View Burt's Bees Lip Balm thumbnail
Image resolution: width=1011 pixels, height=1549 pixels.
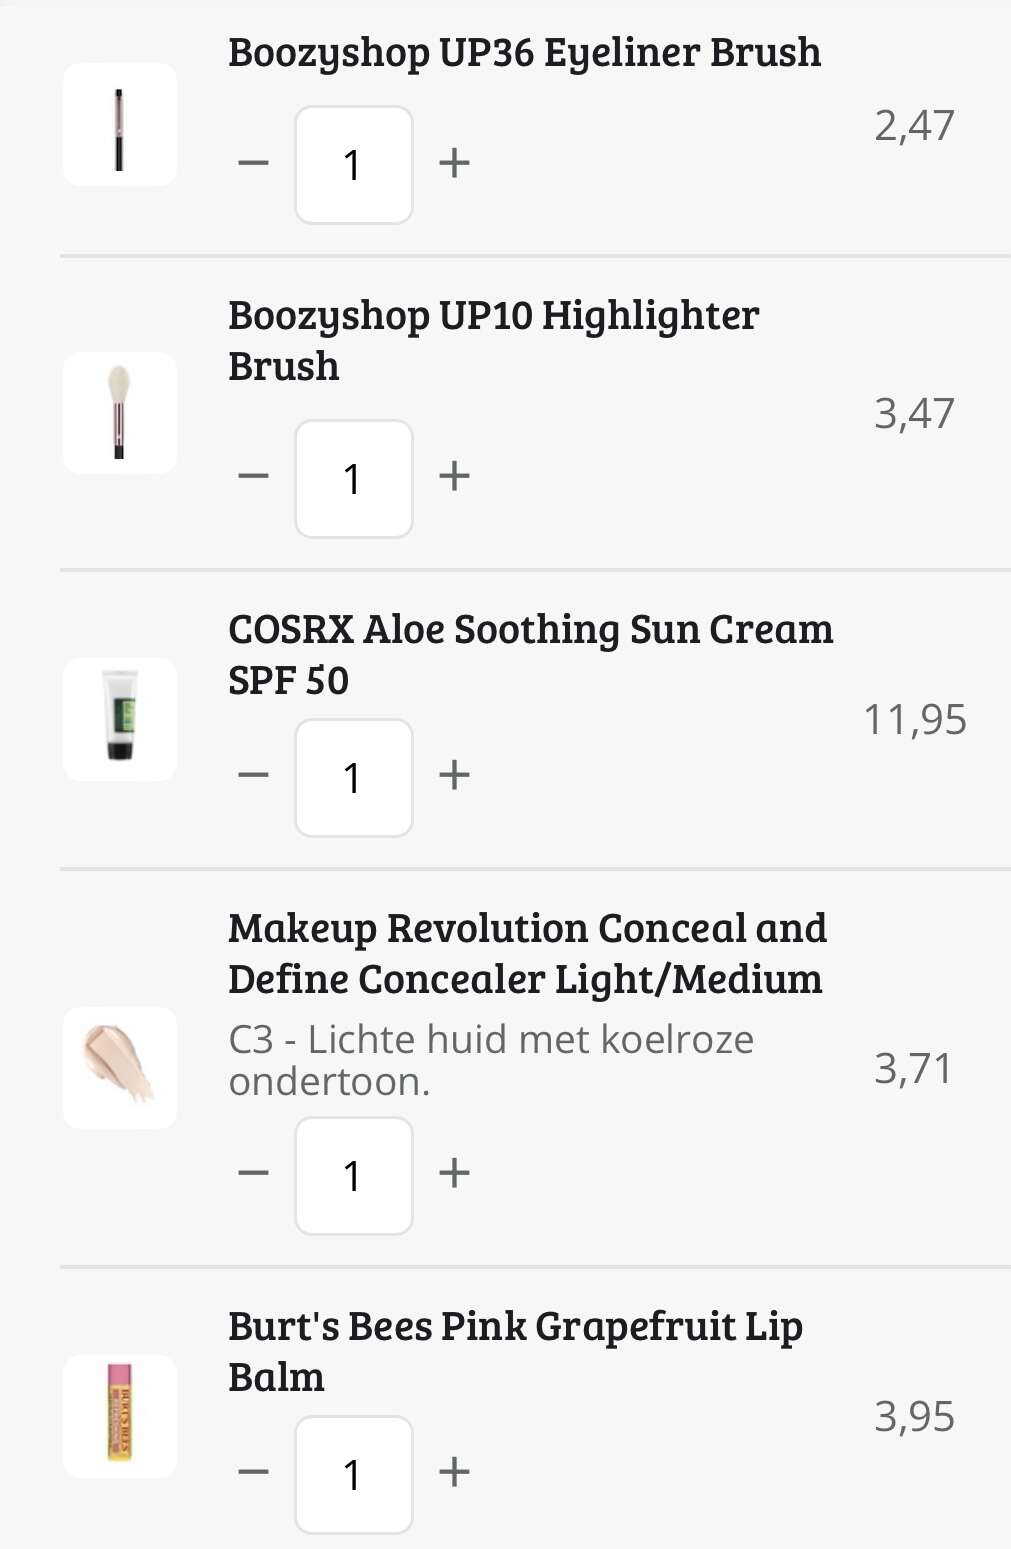[120, 1416]
